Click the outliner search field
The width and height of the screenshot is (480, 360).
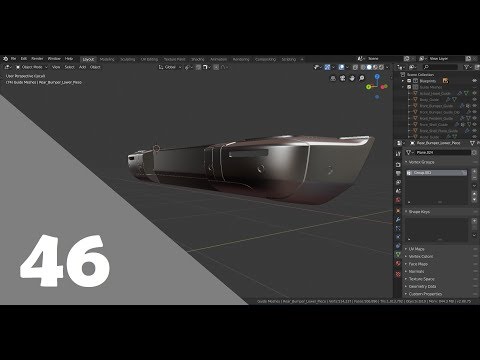pos(440,67)
